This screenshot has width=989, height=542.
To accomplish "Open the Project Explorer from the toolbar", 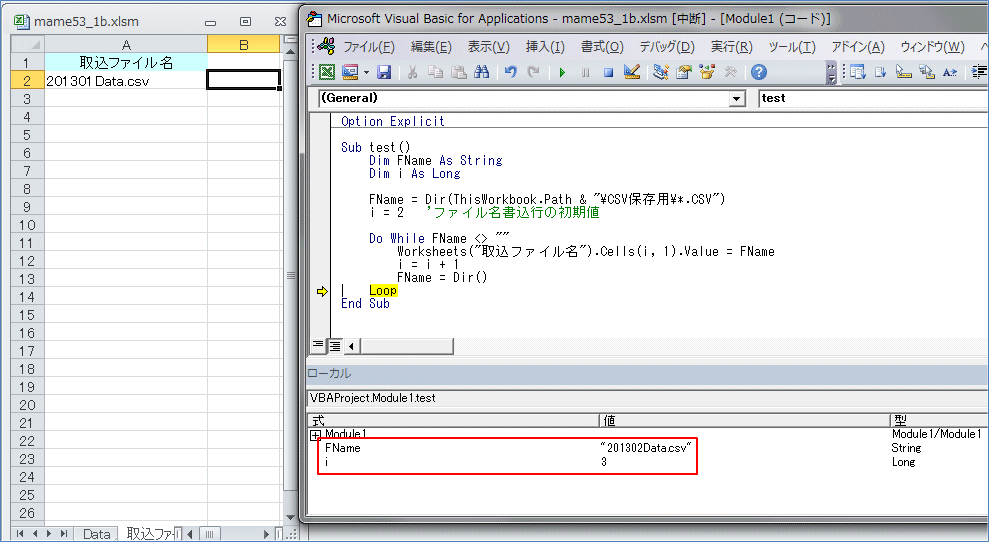I will (661, 72).
